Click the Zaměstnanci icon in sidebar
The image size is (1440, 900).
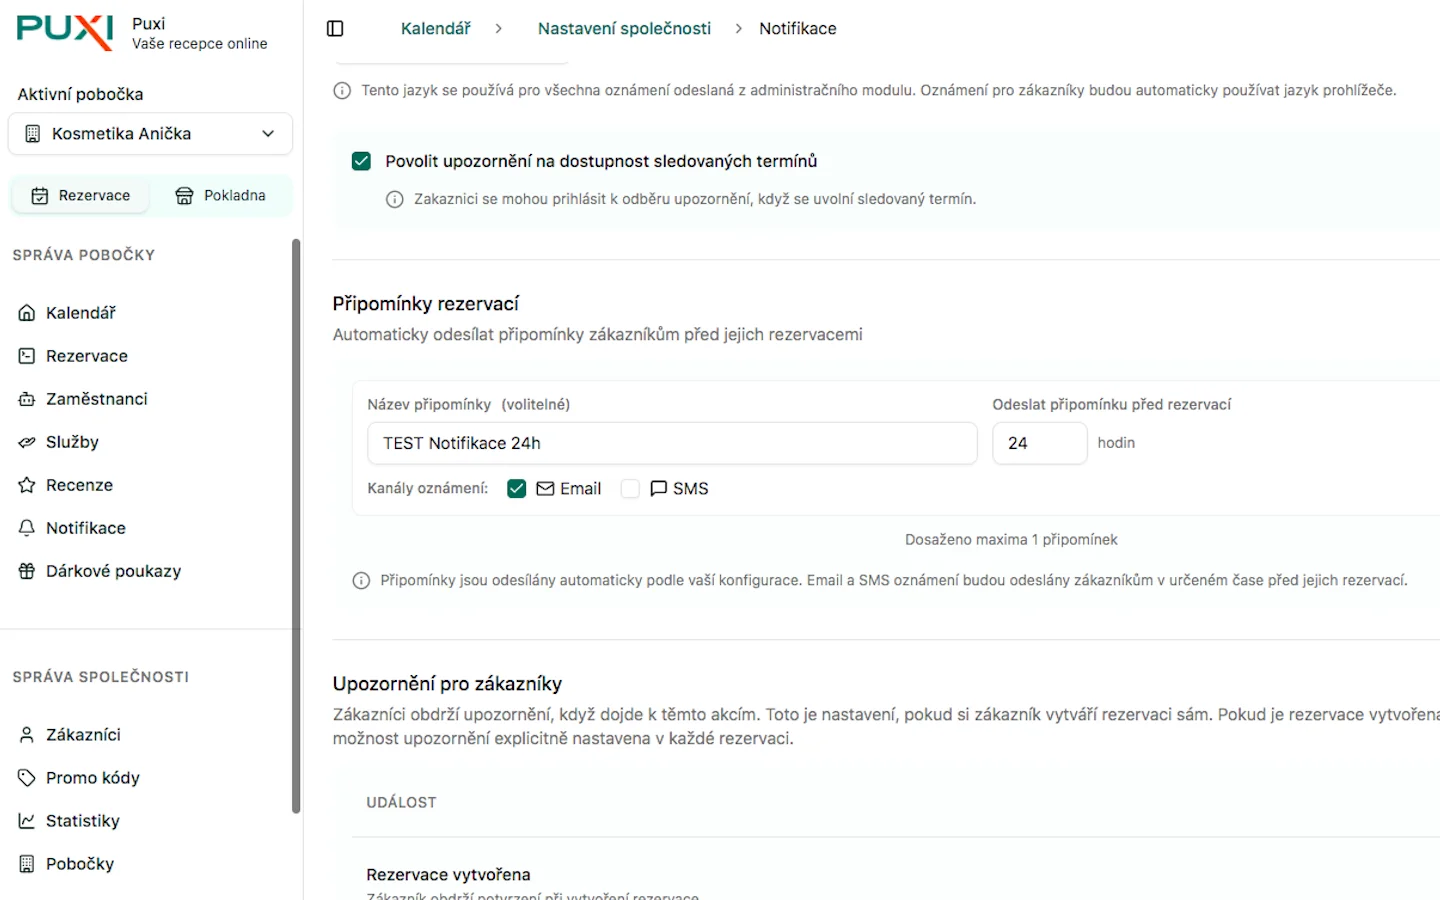pos(27,399)
